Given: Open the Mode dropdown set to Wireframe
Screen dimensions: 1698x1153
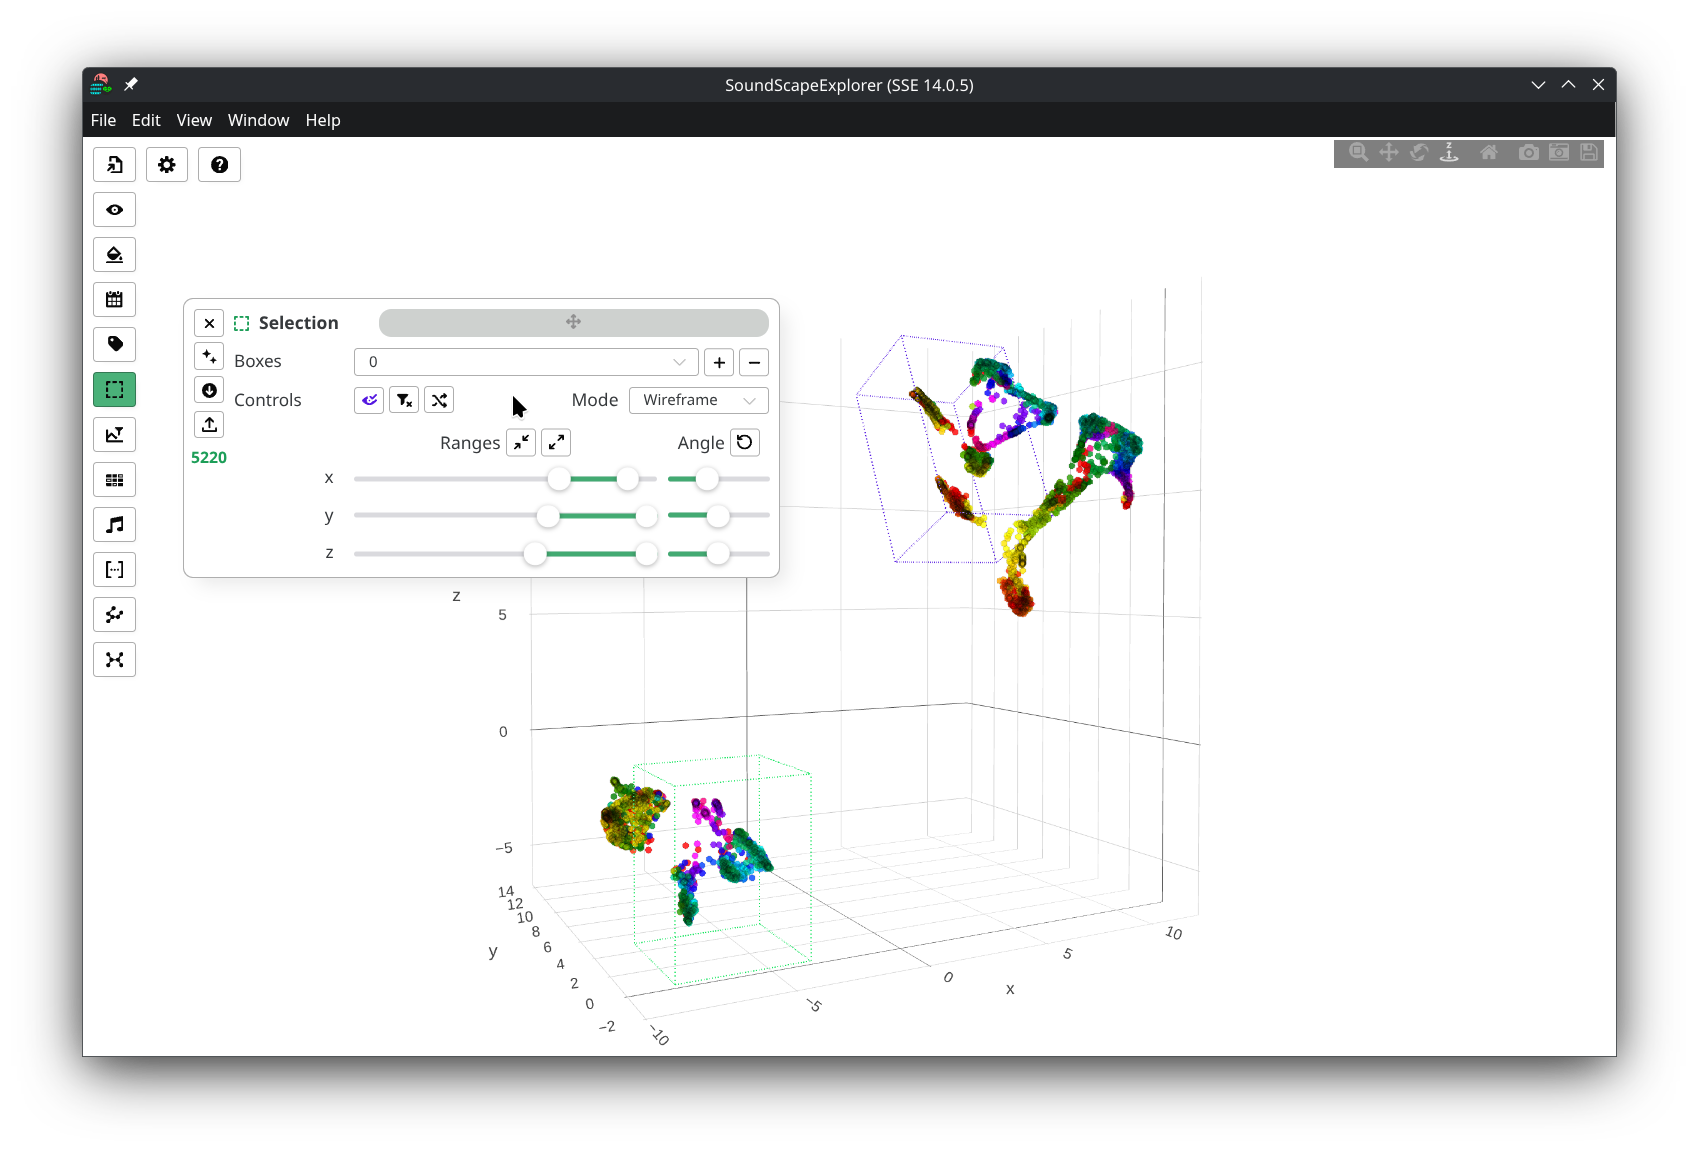Looking at the screenshot, I should click(x=698, y=400).
